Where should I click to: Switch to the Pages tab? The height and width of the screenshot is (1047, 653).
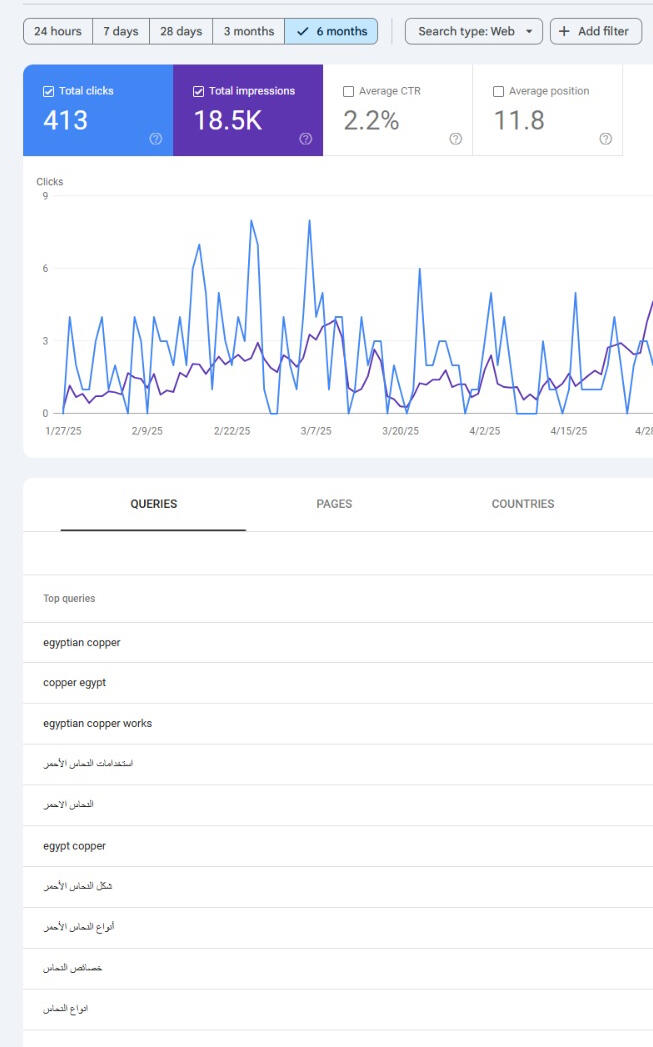click(334, 504)
